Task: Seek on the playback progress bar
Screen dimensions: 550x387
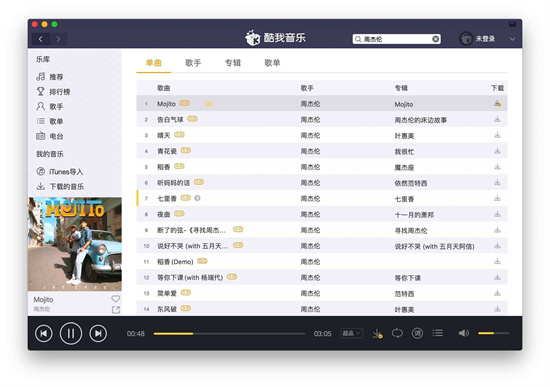Action: click(x=229, y=333)
